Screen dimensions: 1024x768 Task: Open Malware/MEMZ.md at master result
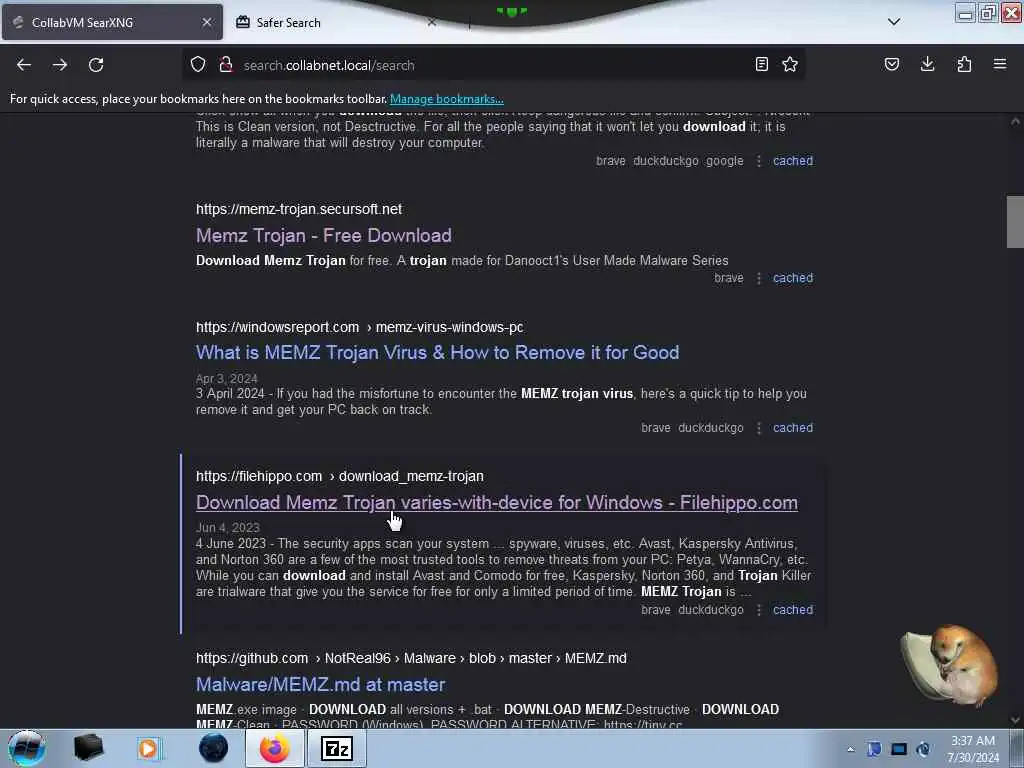click(x=321, y=684)
